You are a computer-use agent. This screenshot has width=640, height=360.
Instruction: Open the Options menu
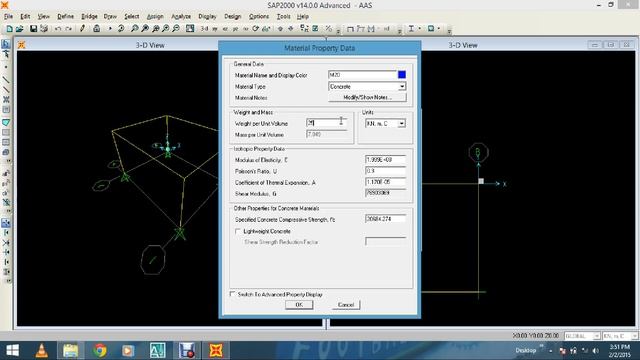[x=259, y=16]
